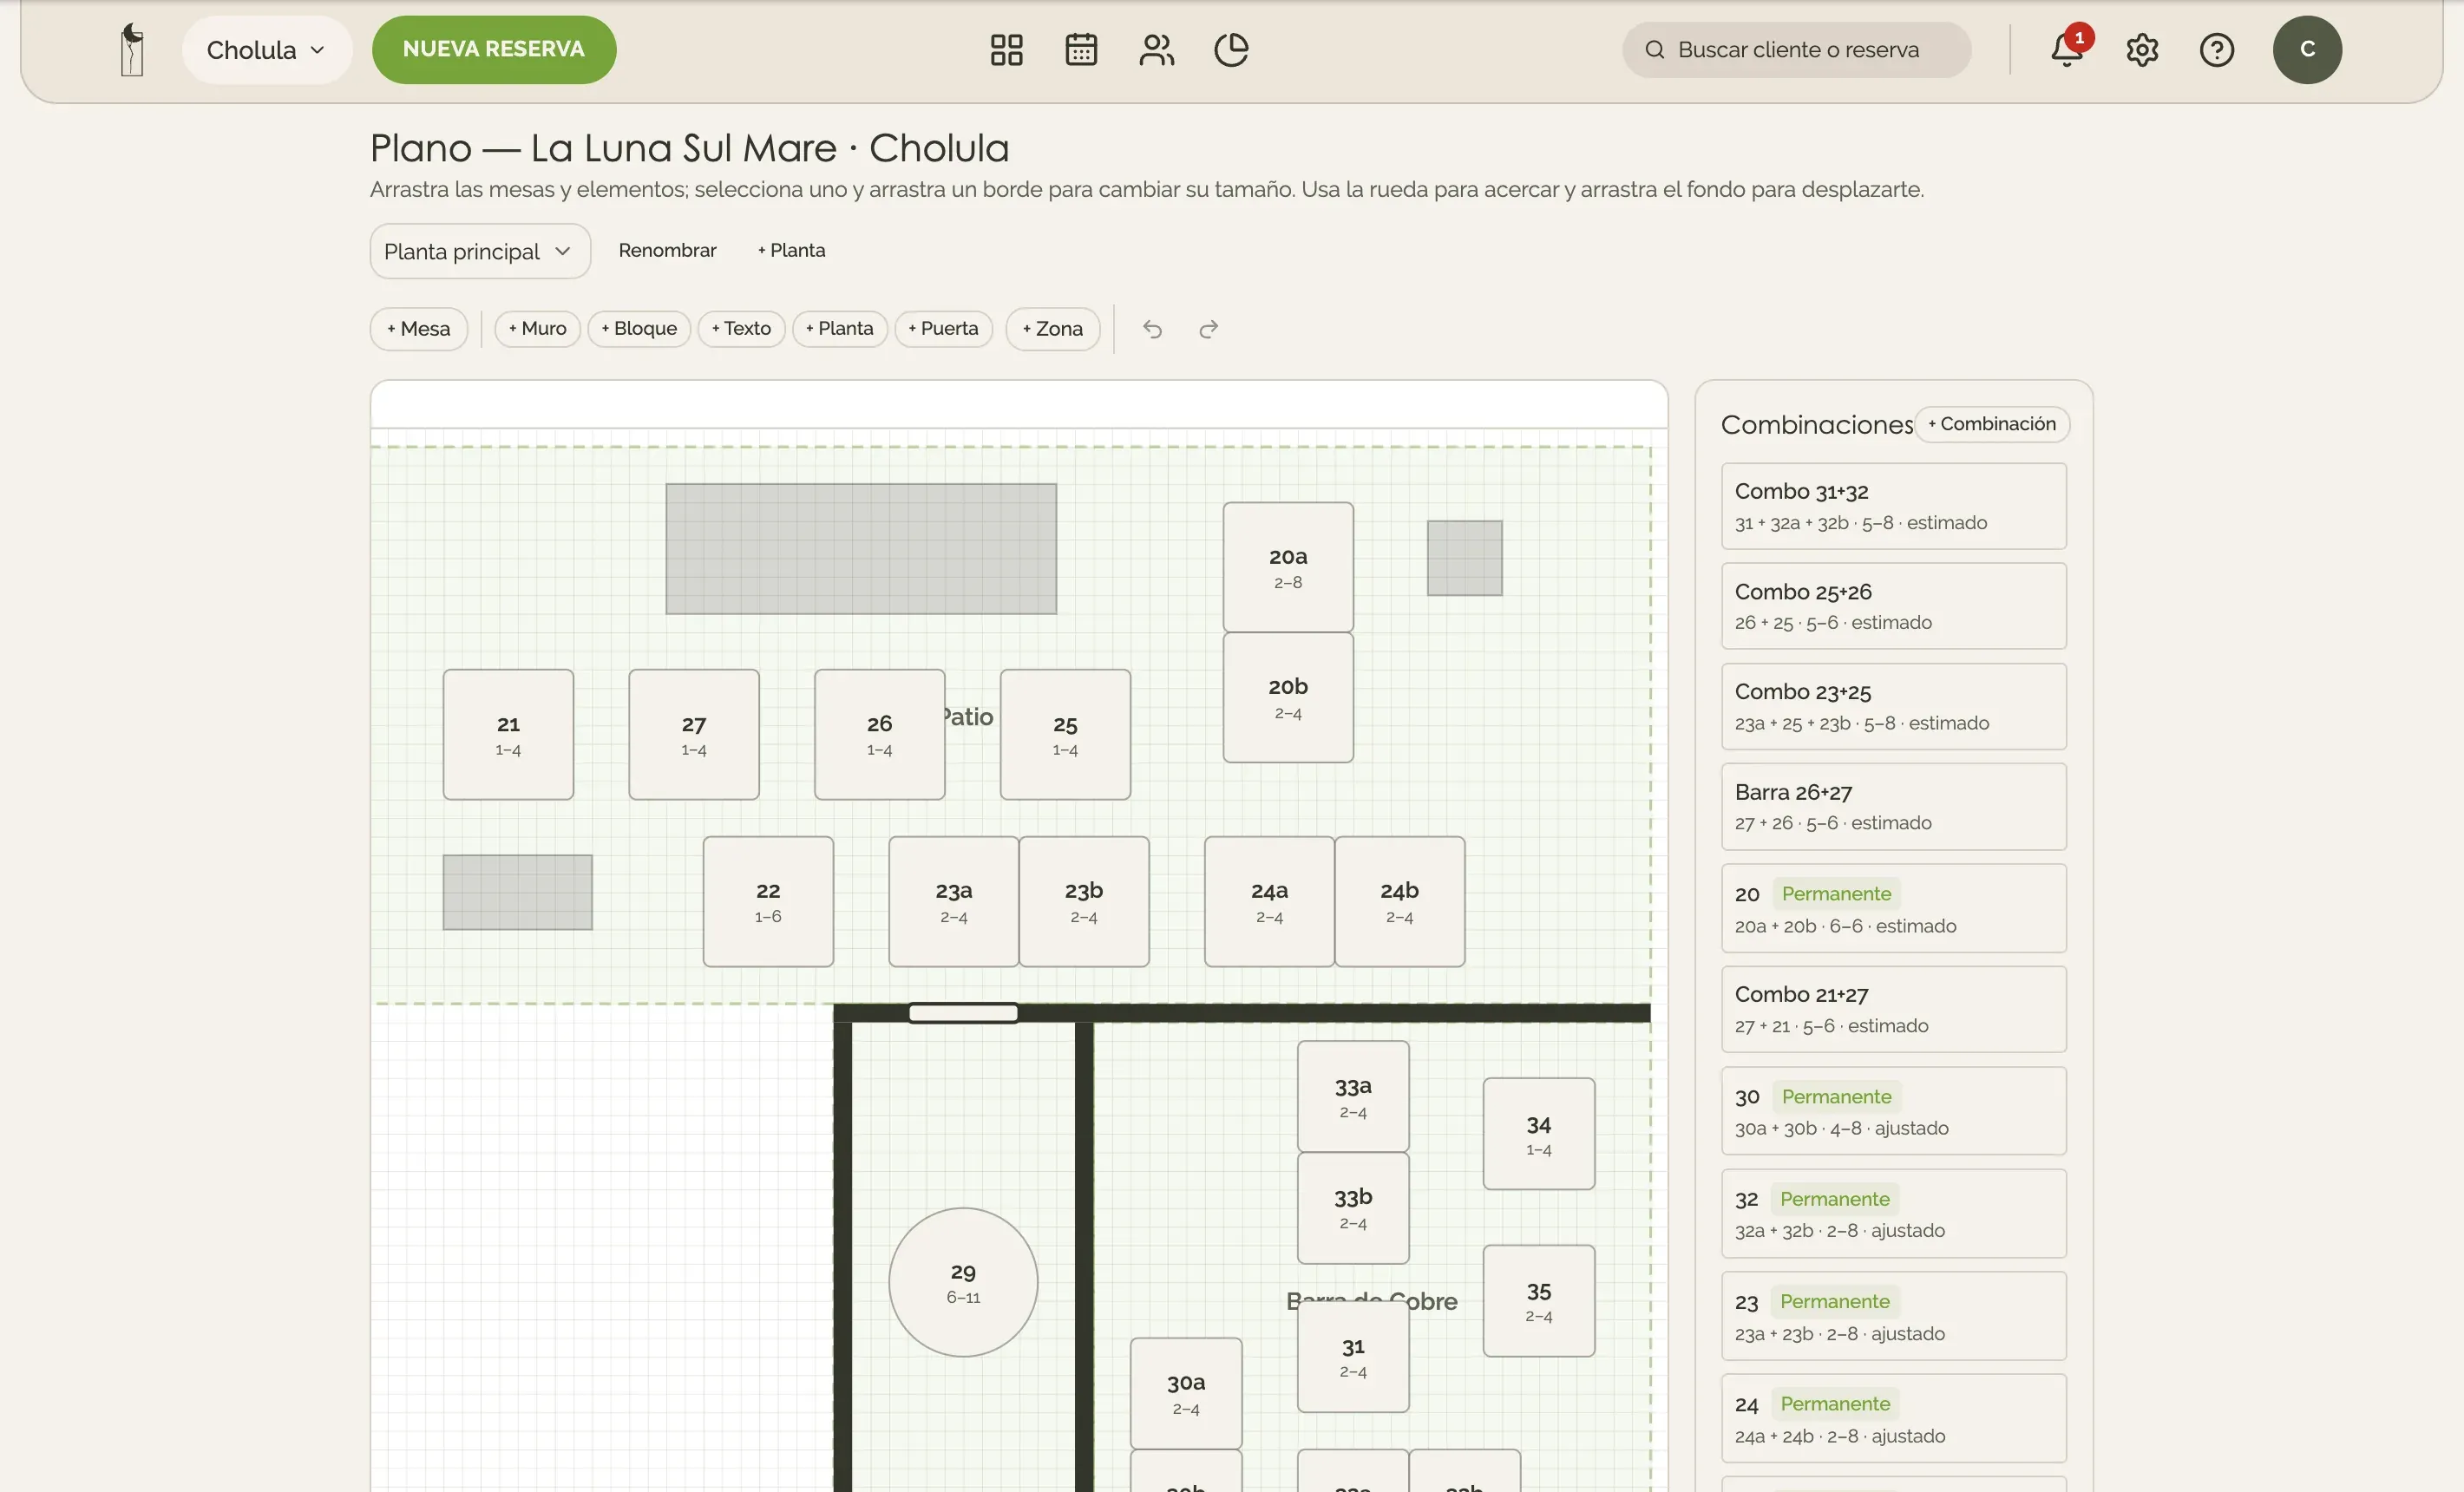Add a plant with + Planta in the element toolbar

point(839,329)
